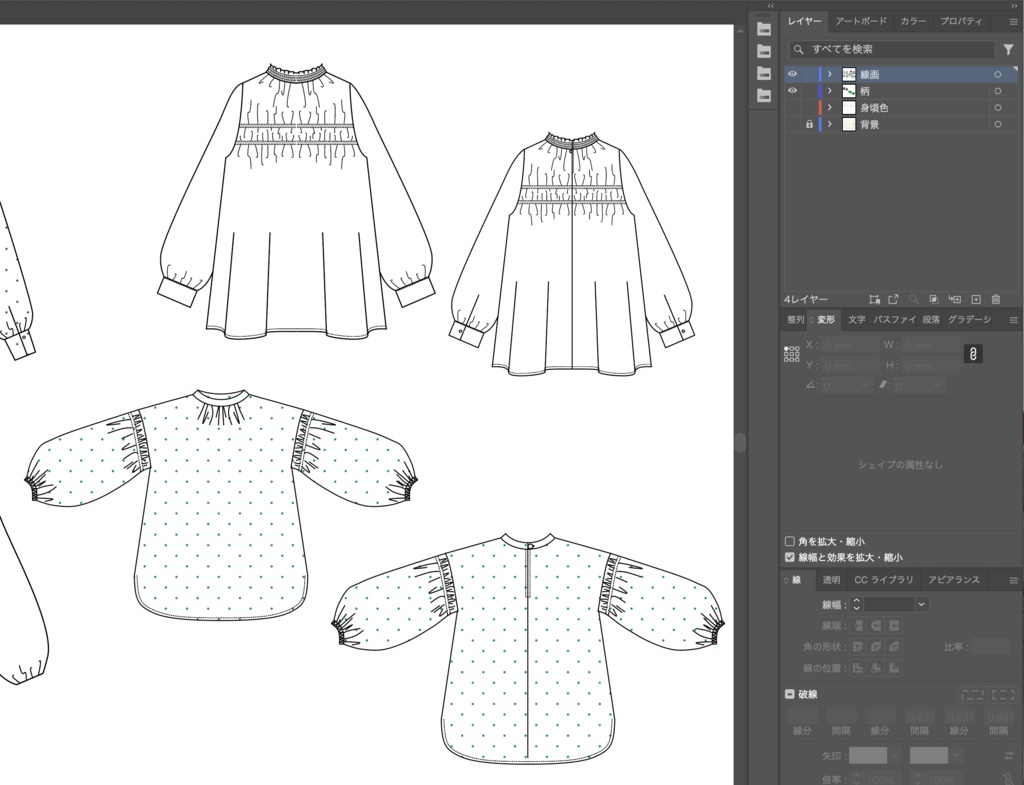
Task: Click the canvas vertical scrollbar thumb
Action: click(740, 442)
